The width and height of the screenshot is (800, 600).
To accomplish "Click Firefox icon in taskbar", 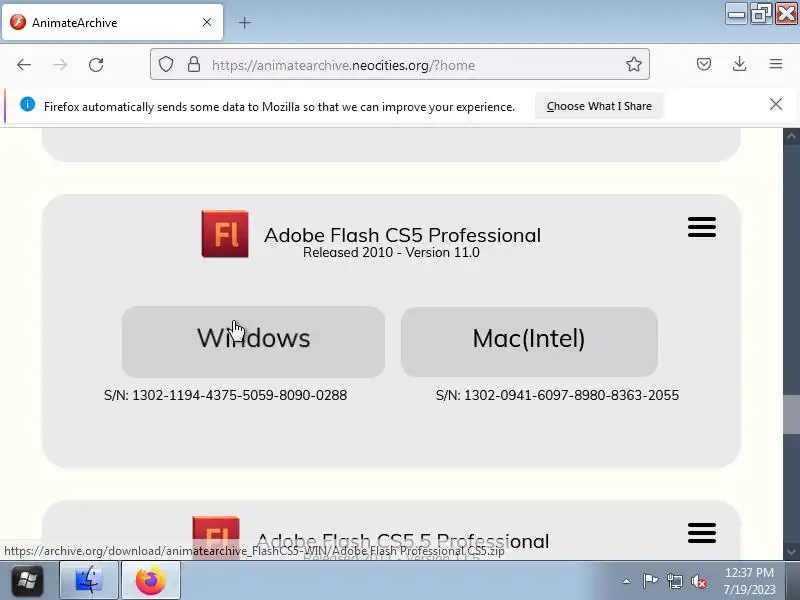I will point(151,580).
